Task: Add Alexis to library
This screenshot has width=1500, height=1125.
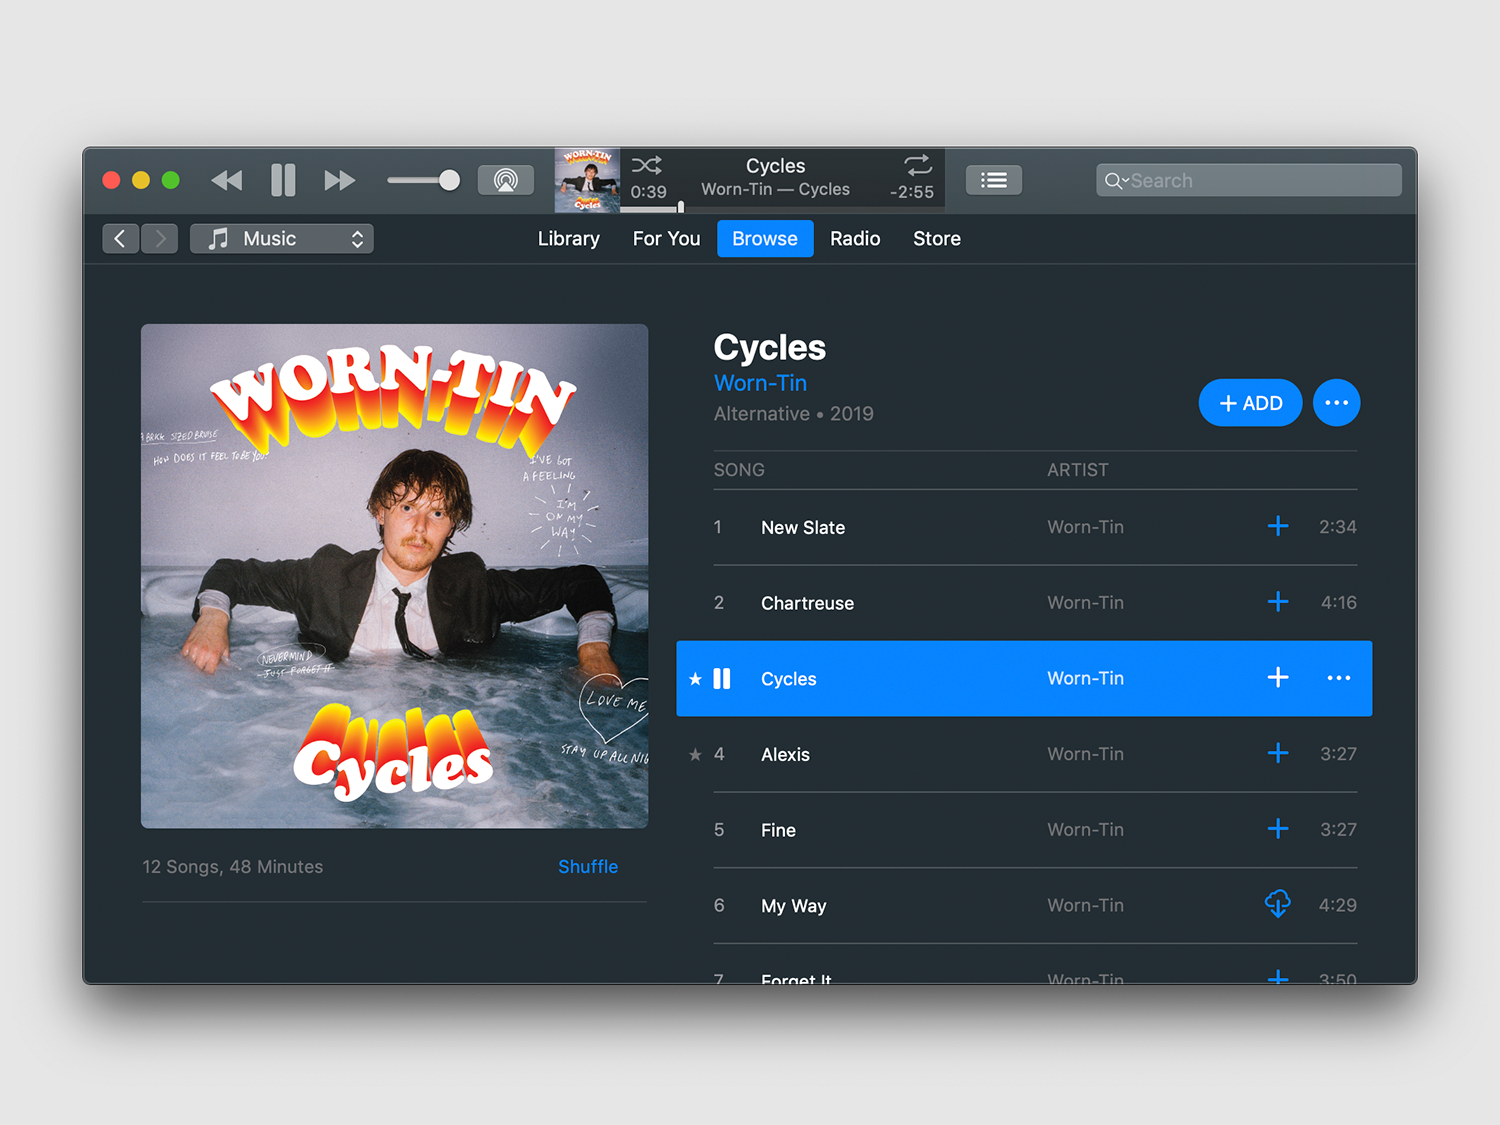Action: coord(1277,753)
